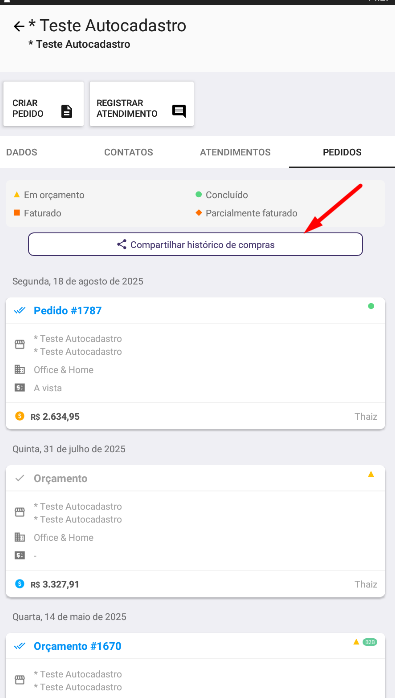This screenshot has width=395, height=698.
Task: Select the Atendimentos tab
Action: [235, 152]
